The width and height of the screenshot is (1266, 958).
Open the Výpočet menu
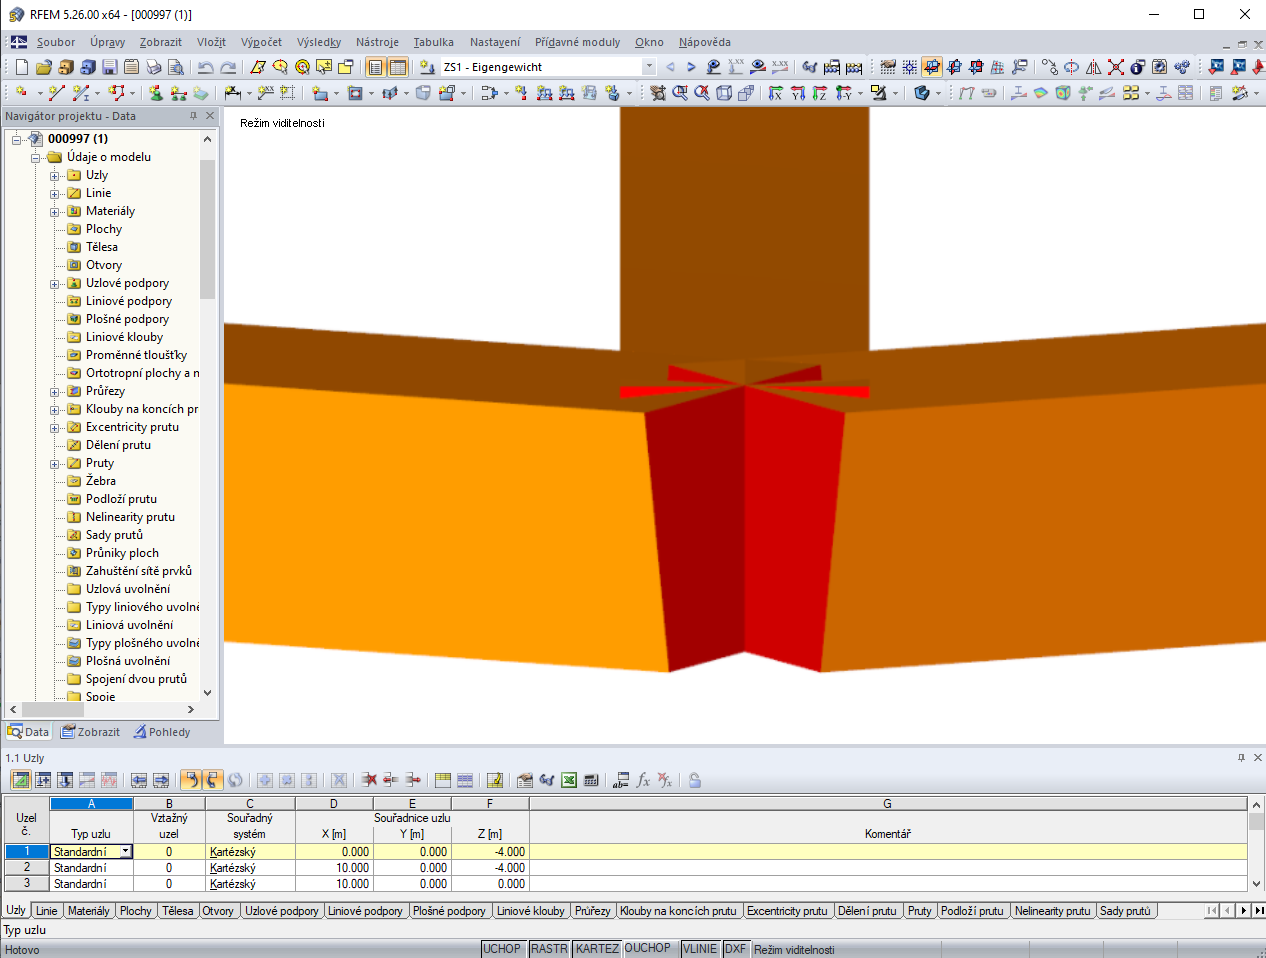pyautogui.click(x=261, y=42)
